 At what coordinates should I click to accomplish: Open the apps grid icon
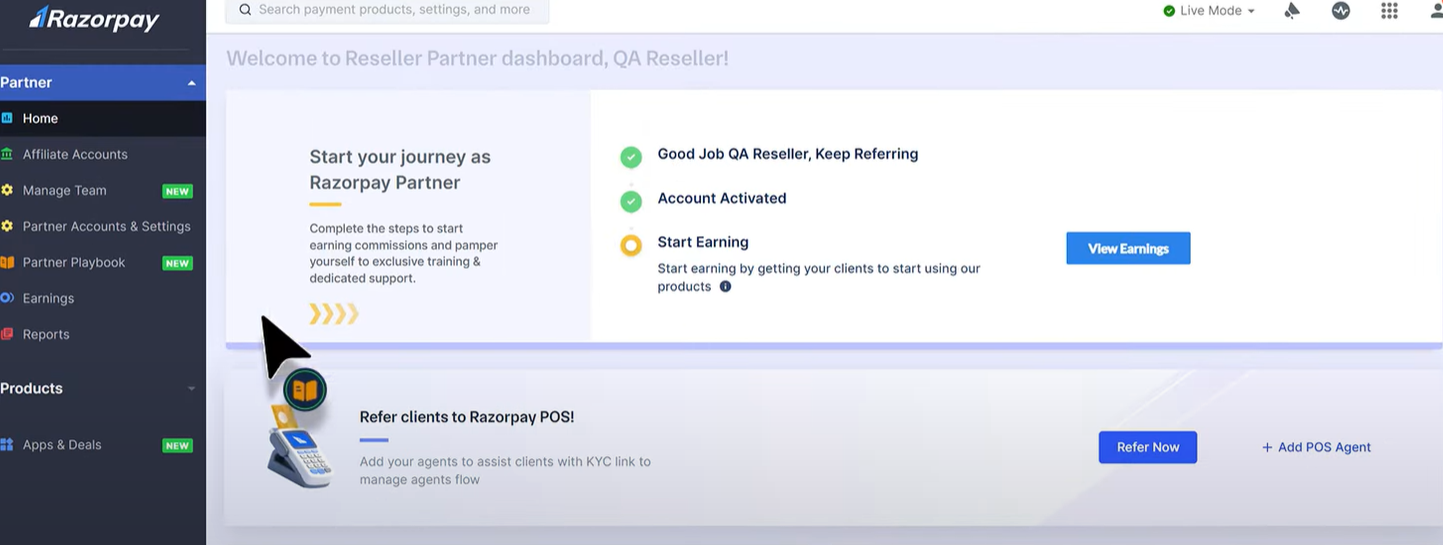[x=1389, y=11]
